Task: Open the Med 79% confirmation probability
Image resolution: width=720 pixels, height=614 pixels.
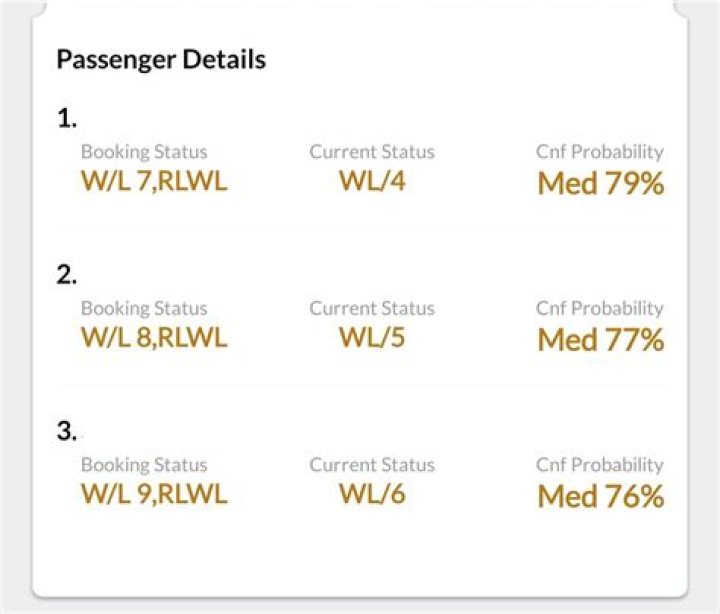Action: pyautogui.click(x=601, y=183)
